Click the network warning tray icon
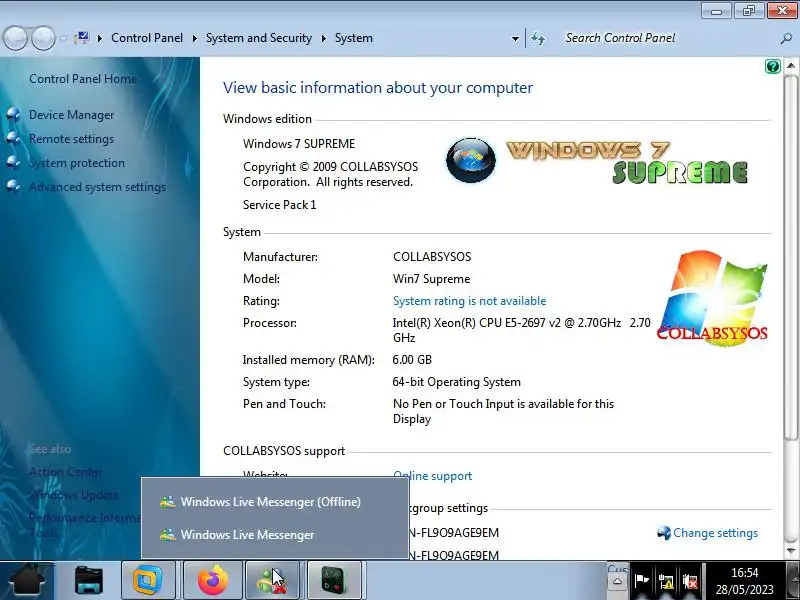Image resolution: width=800 pixels, height=600 pixels. click(x=666, y=581)
